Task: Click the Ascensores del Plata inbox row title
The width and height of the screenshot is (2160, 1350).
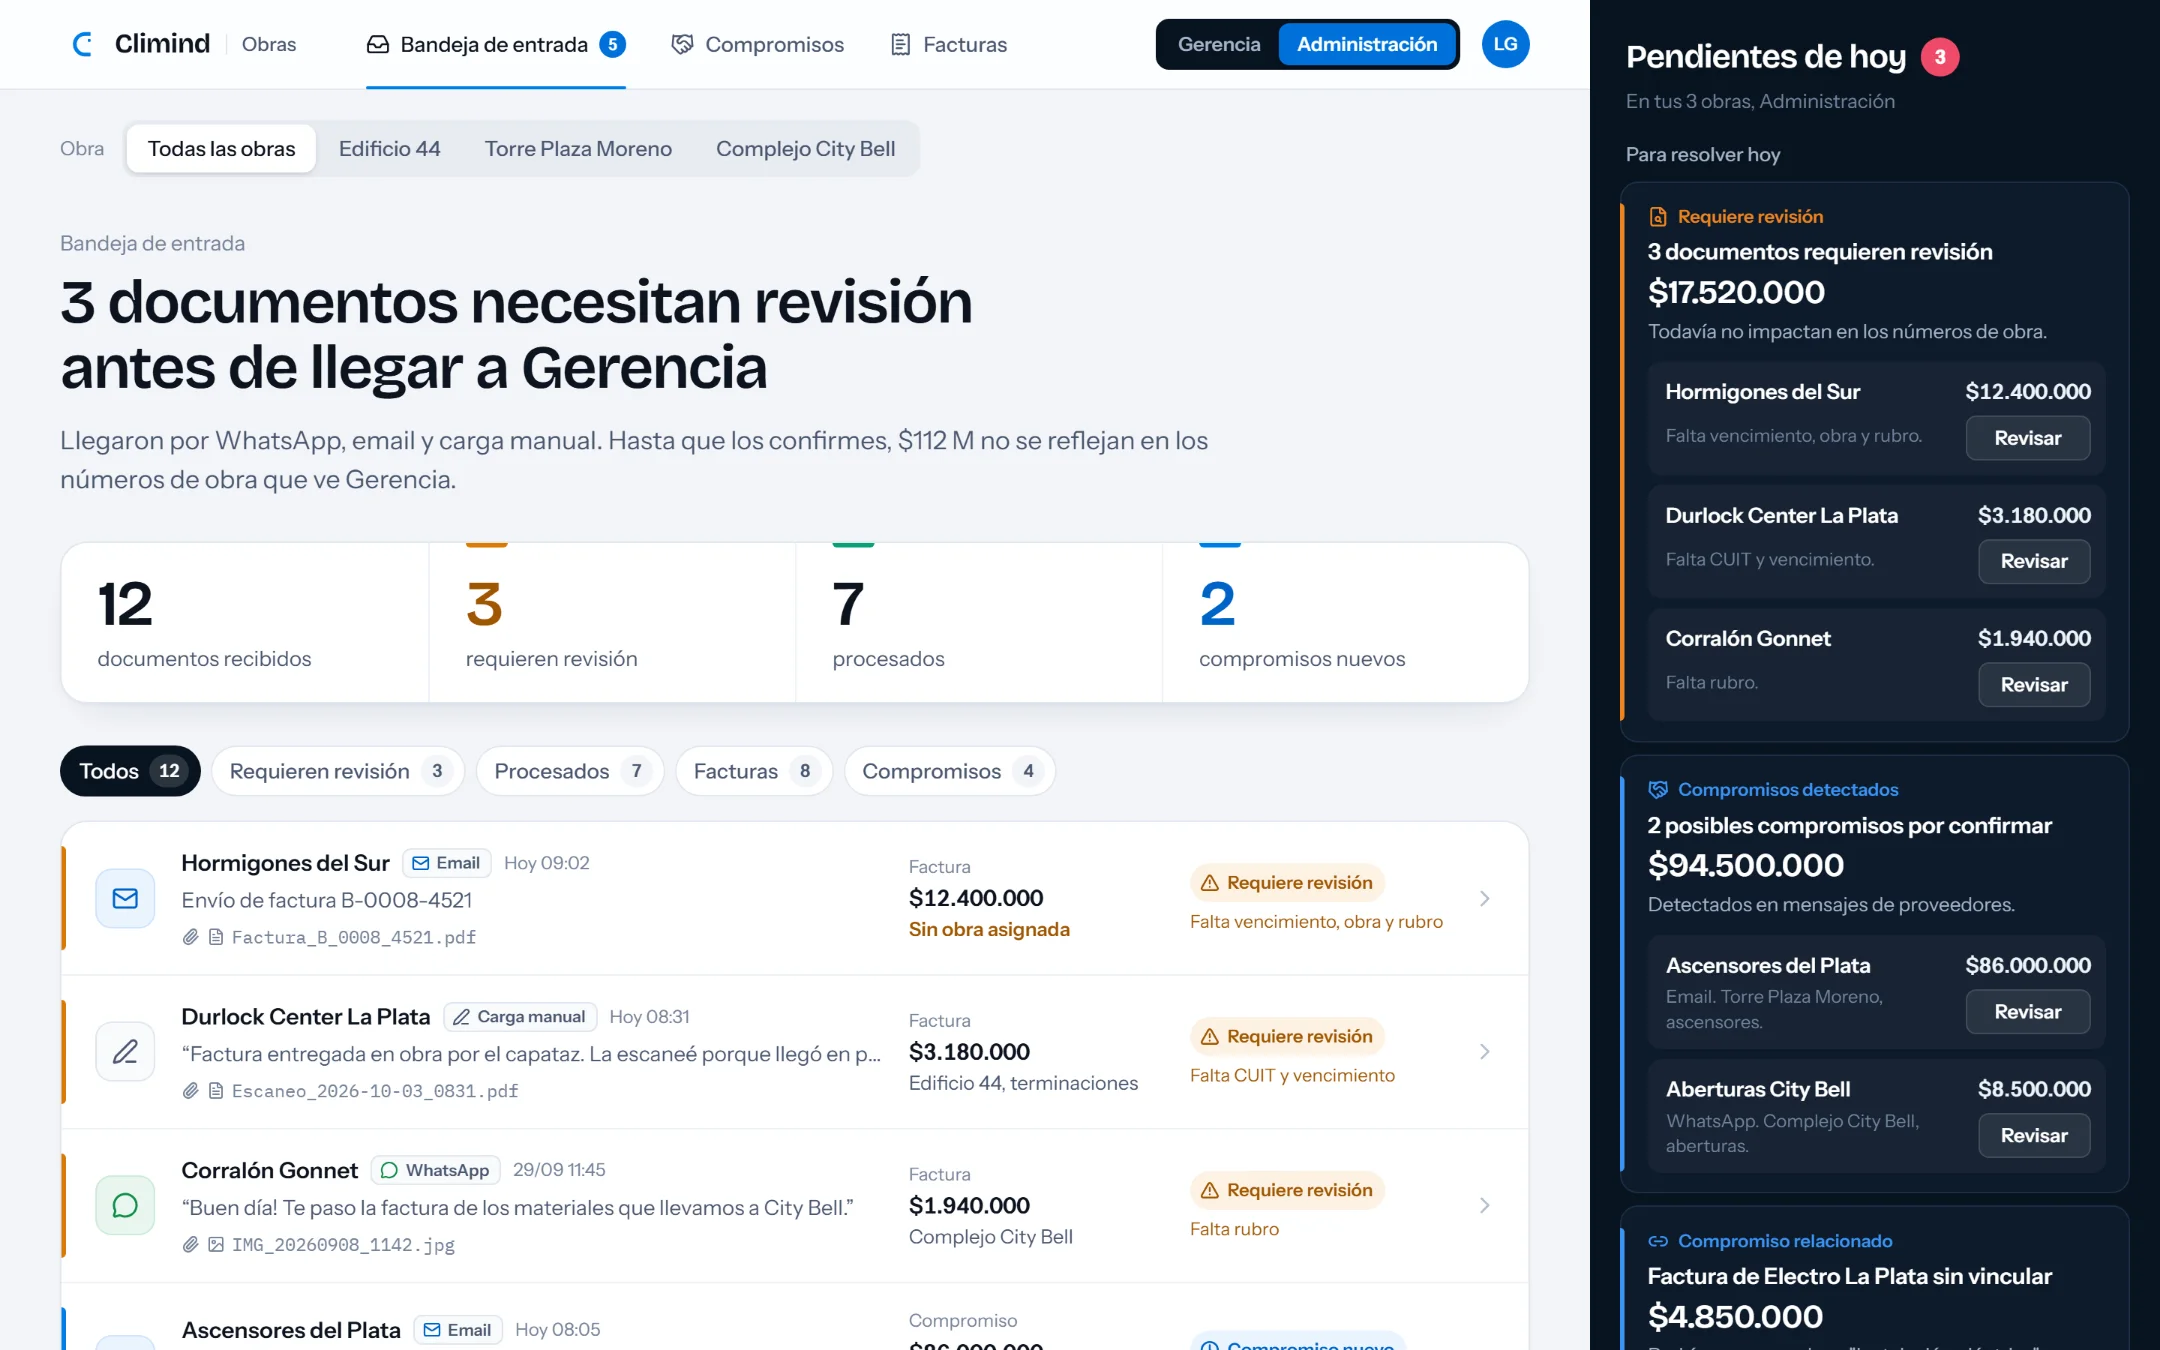Action: pos(290,1330)
